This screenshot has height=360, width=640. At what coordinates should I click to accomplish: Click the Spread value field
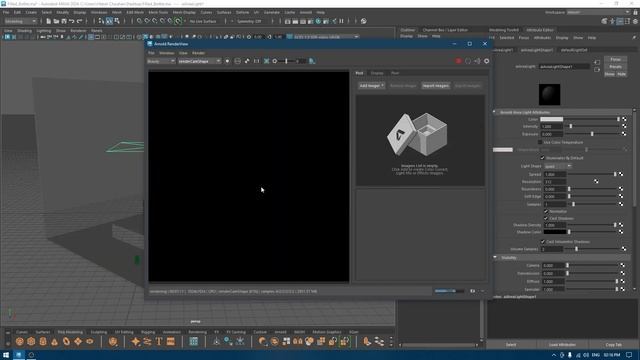[555, 174]
